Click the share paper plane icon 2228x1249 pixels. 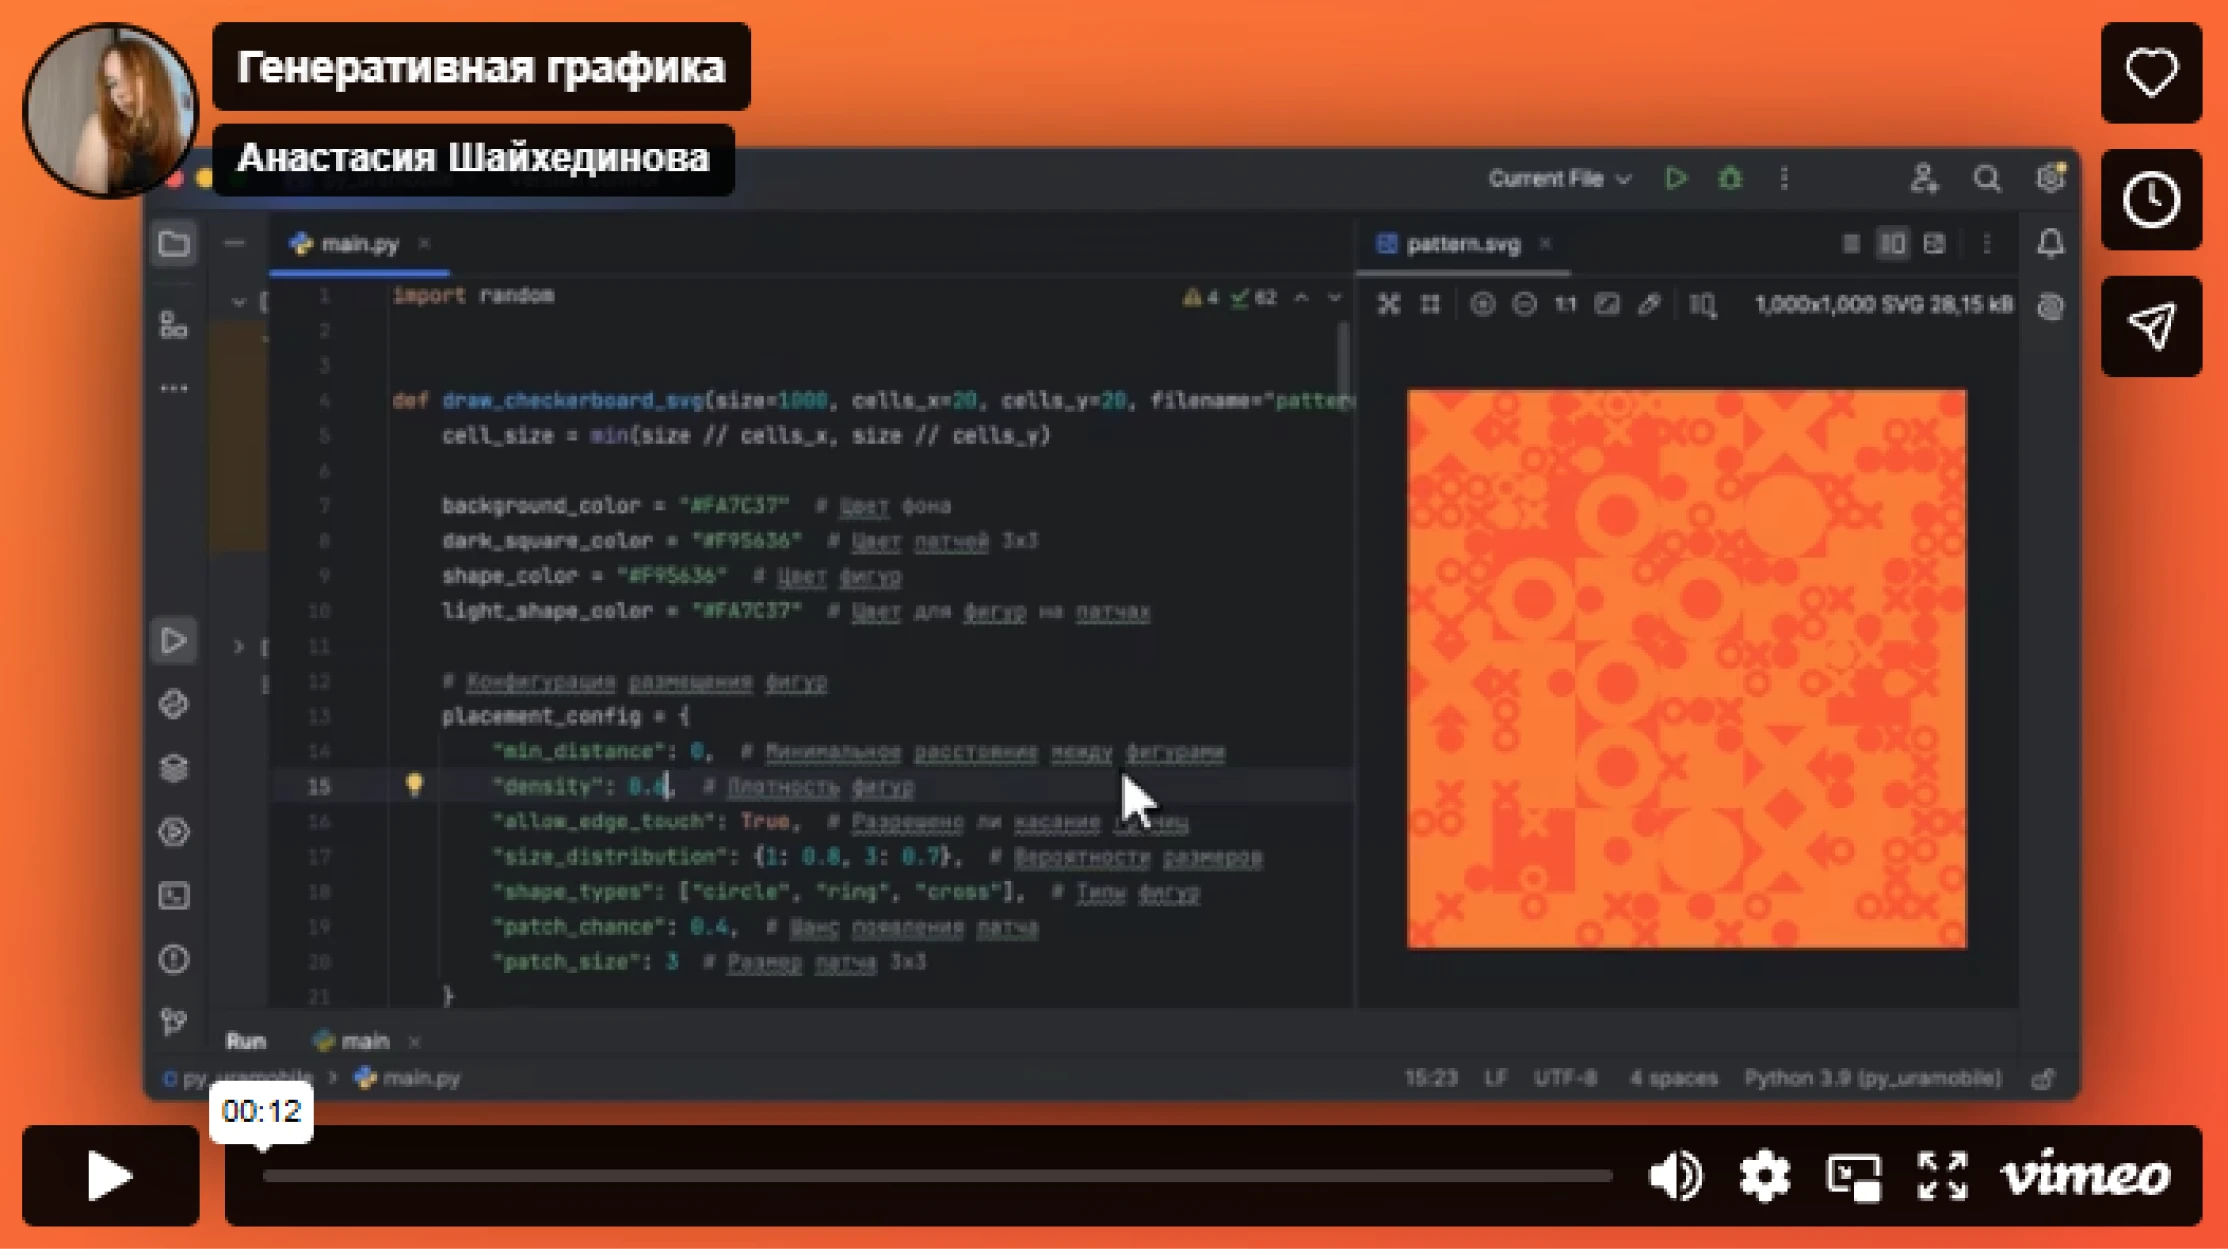click(x=2150, y=326)
